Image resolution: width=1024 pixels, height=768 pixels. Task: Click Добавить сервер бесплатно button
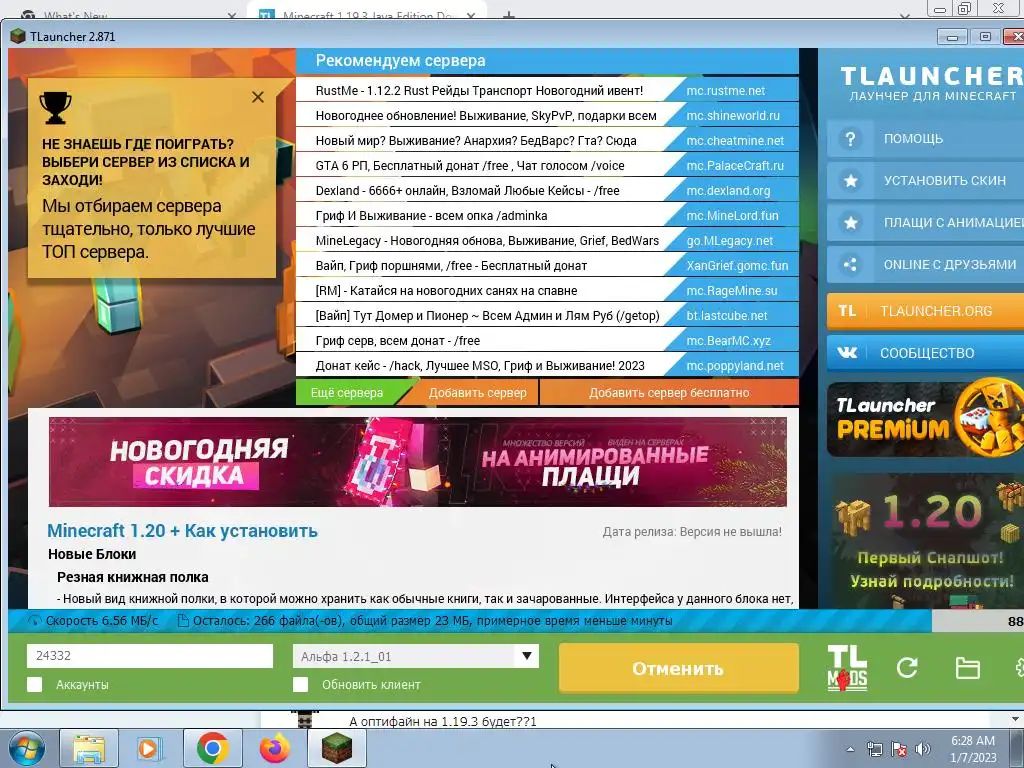669,392
